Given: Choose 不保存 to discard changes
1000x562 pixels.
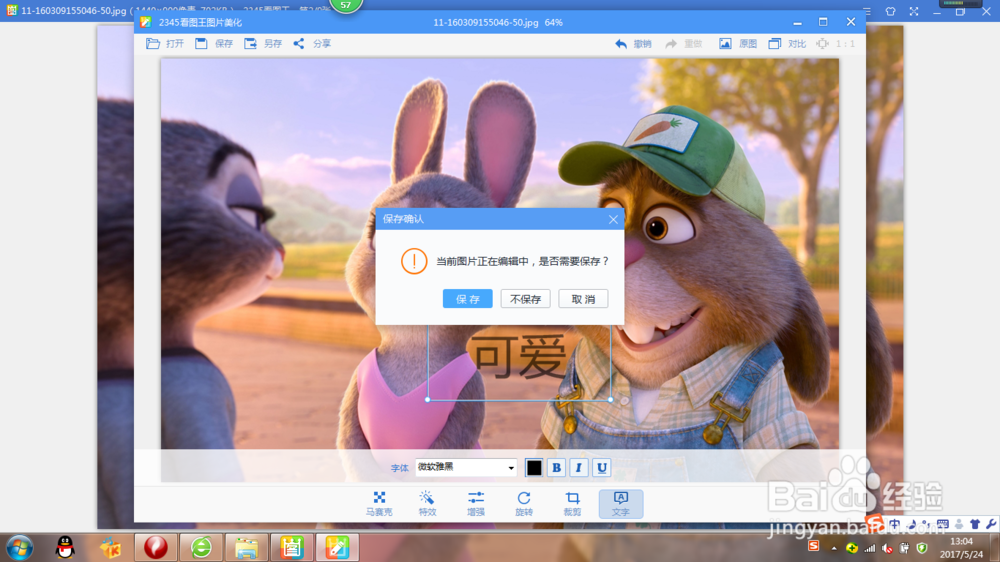Looking at the screenshot, I should coord(526,299).
